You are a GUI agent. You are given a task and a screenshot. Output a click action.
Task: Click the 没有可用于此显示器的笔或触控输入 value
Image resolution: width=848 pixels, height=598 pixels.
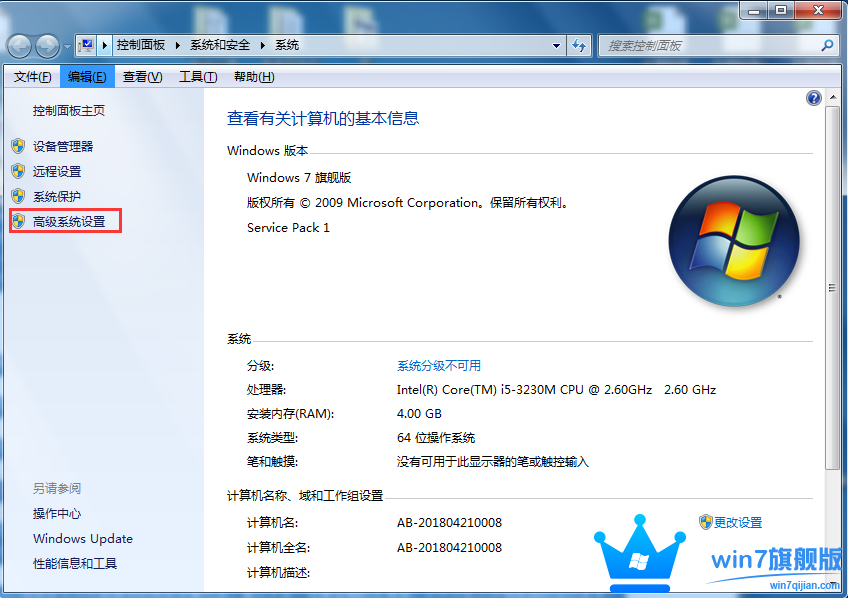click(x=493, y=462)
